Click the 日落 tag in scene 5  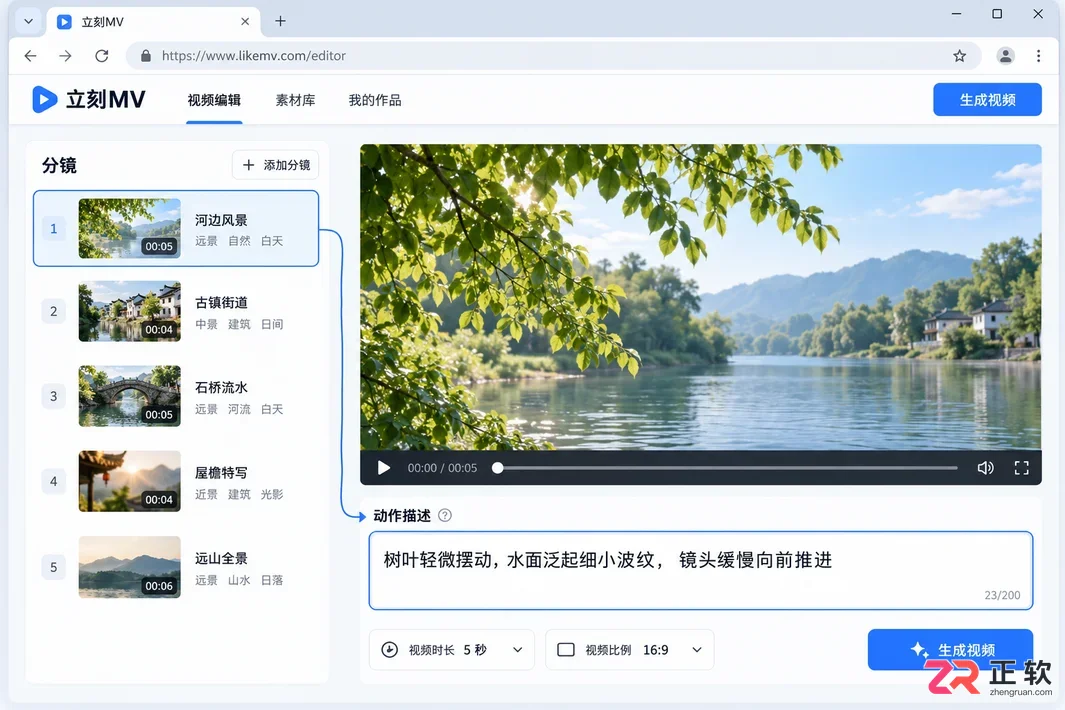pos(272,580)
